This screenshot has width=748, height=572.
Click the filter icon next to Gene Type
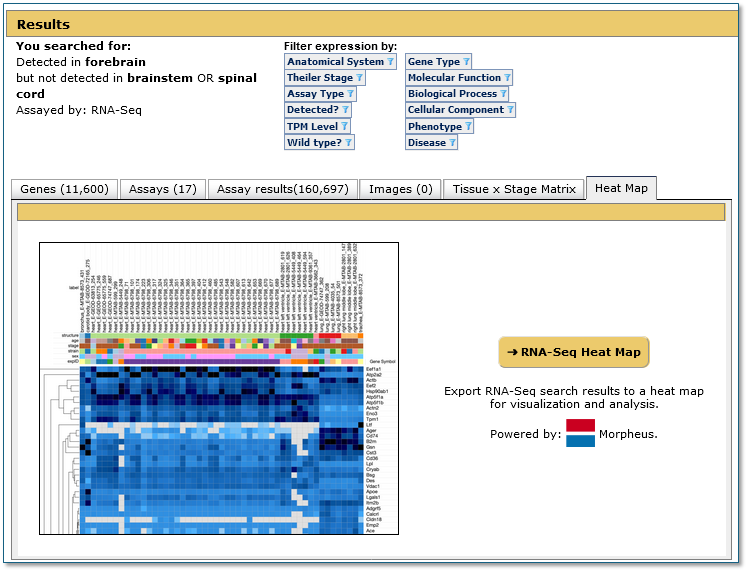(466, 62)
